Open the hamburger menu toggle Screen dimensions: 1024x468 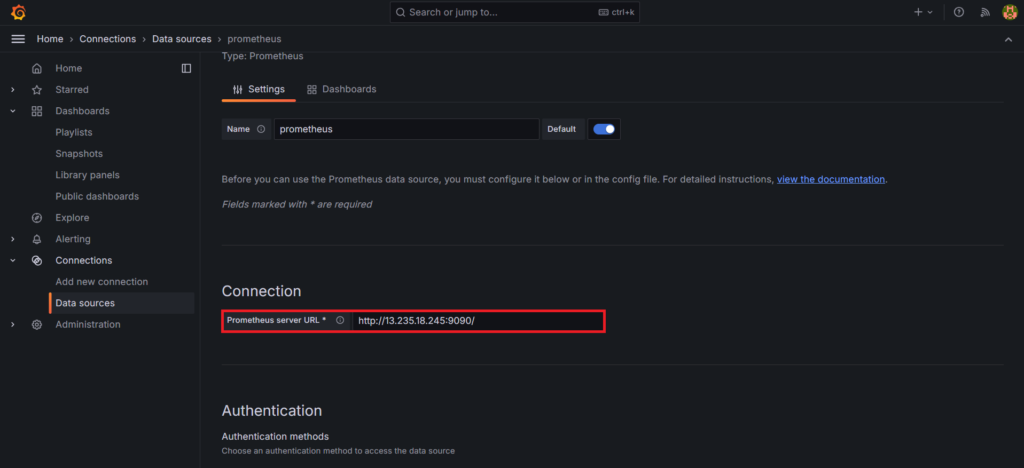point(18,39)
